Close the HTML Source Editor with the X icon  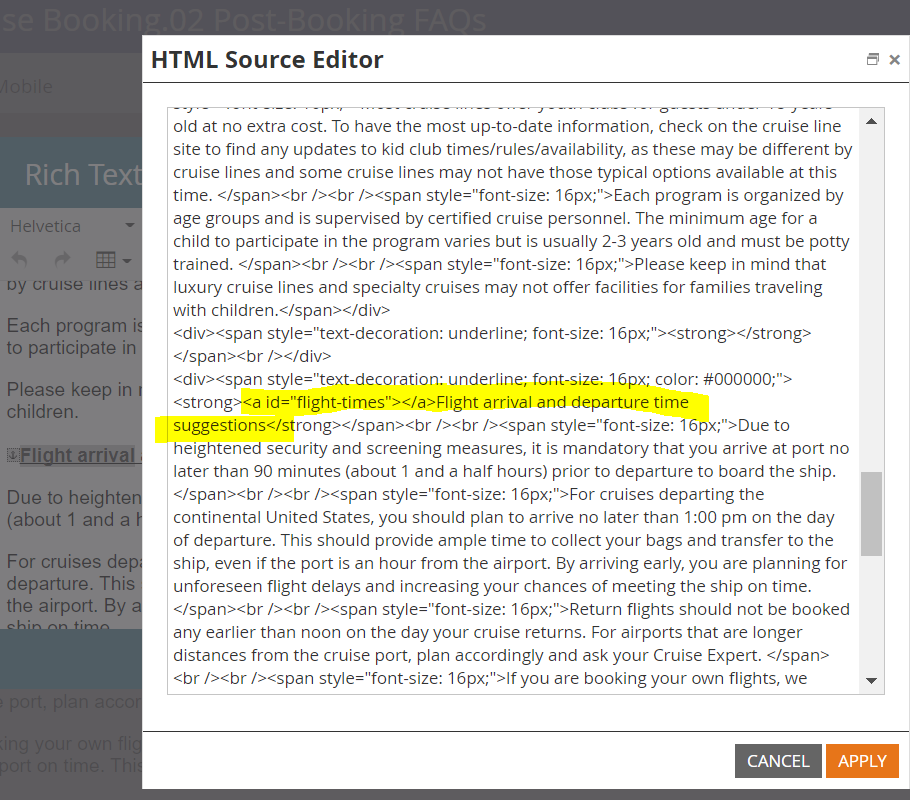point(895,59)
